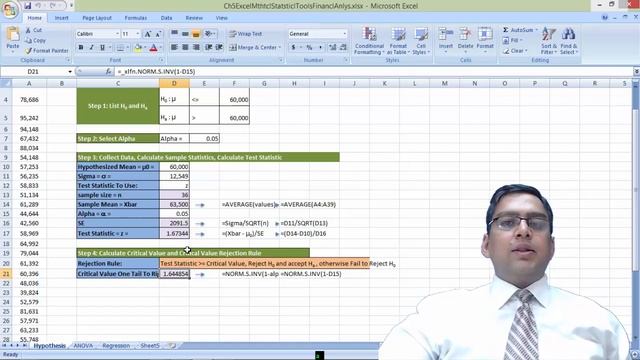Image resolution: width=640 pixels, height=360 pixels.
Task: Click Increase Indent icon
Action: click(x=219, y=48)
